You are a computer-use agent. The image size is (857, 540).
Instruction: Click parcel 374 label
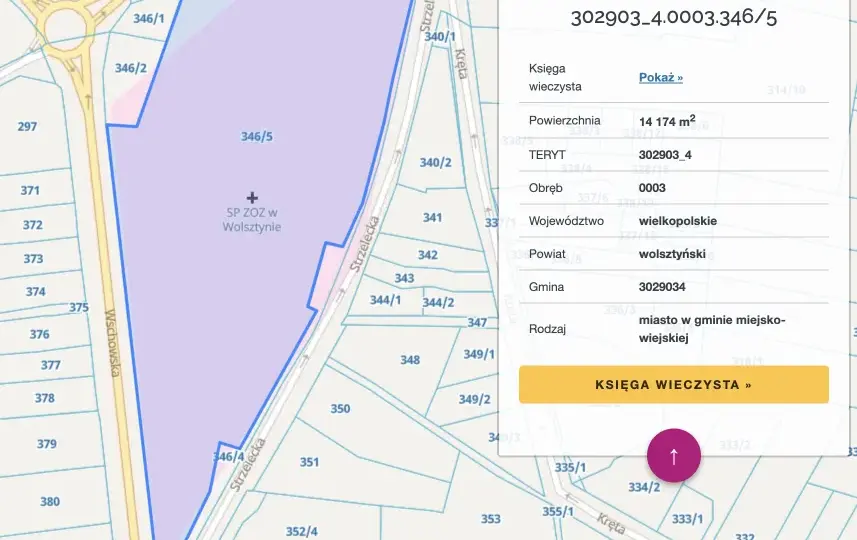point(36,292)
